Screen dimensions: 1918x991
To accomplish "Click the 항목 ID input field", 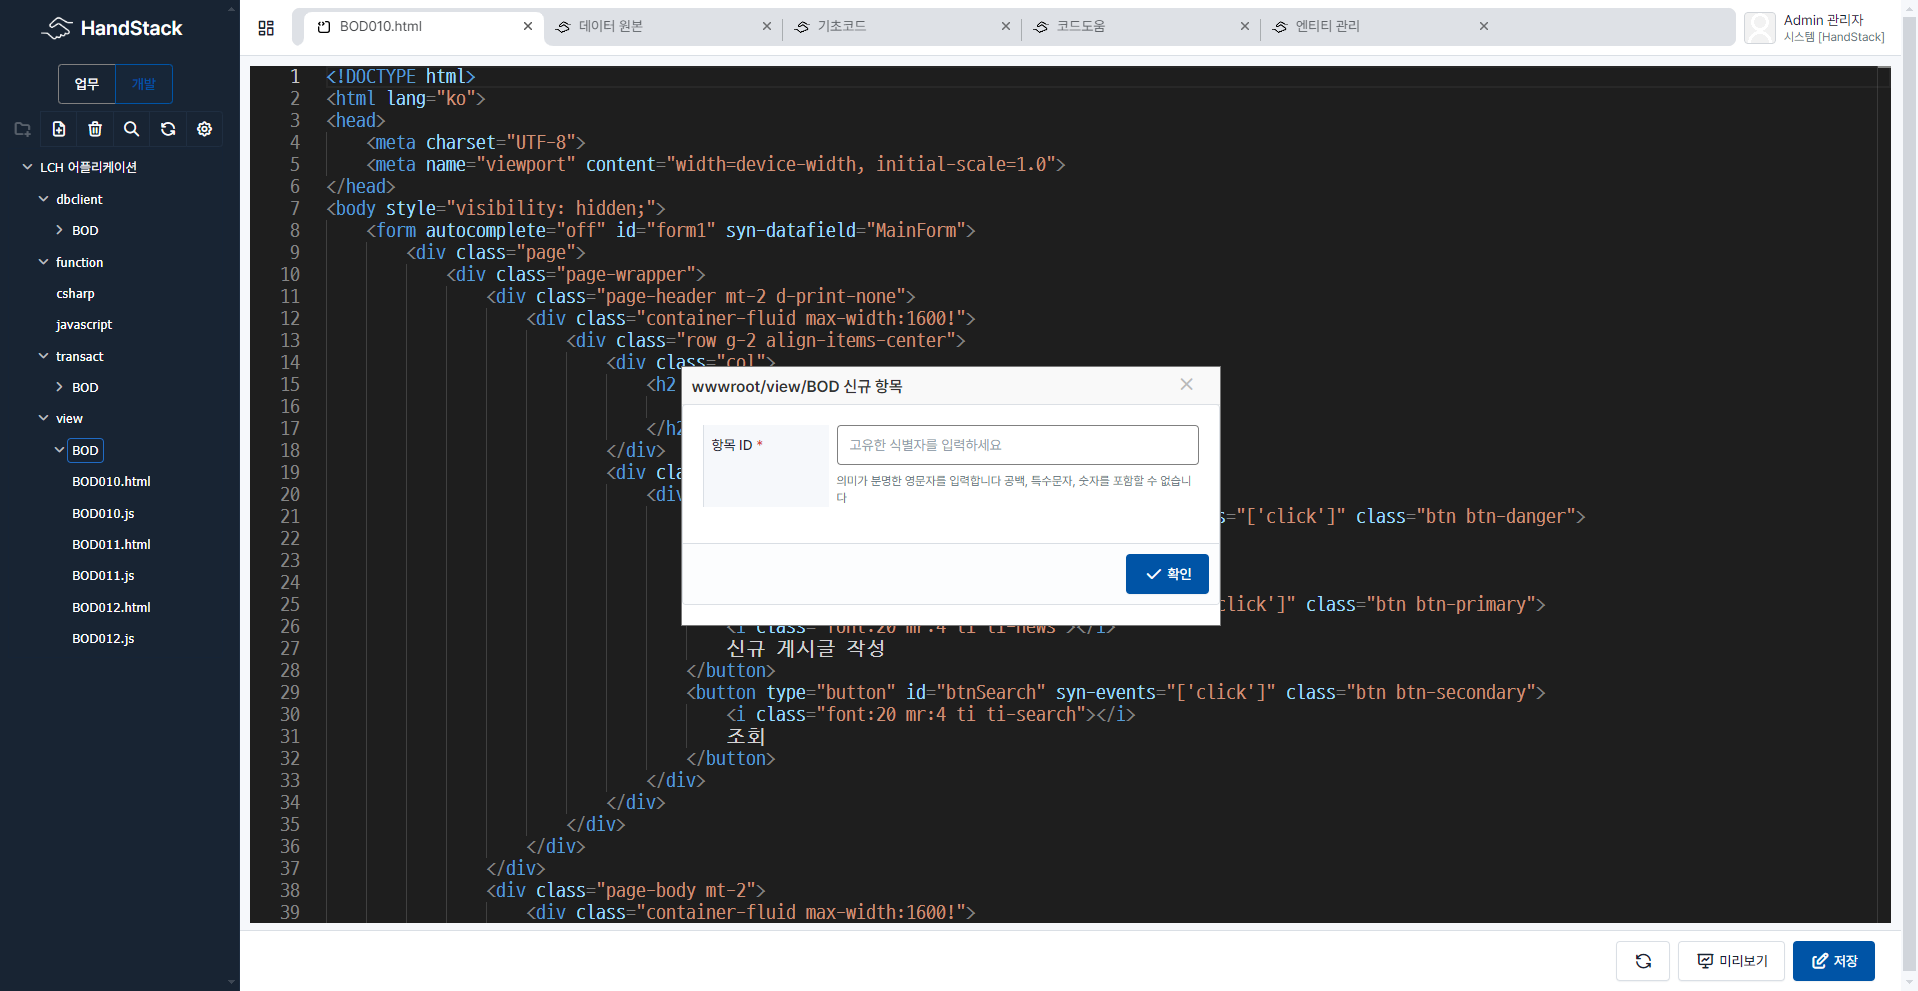I will pos(1017,445).
